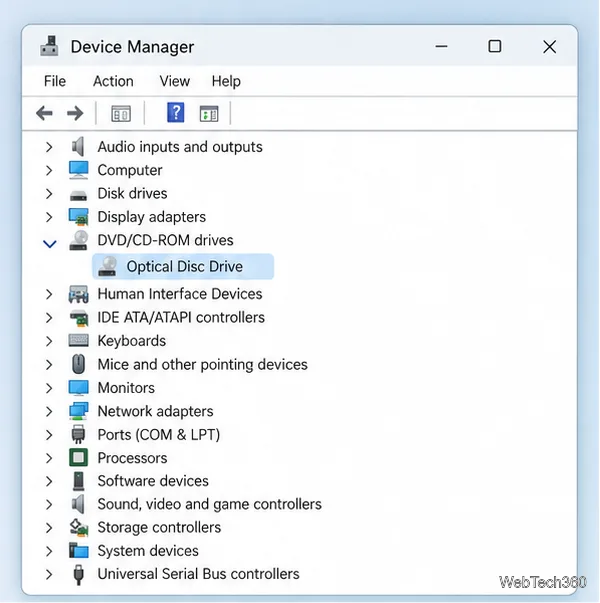Expand the Software devices chevron
600x603 pixels.
pyautogui.click(x=49, y=481)
